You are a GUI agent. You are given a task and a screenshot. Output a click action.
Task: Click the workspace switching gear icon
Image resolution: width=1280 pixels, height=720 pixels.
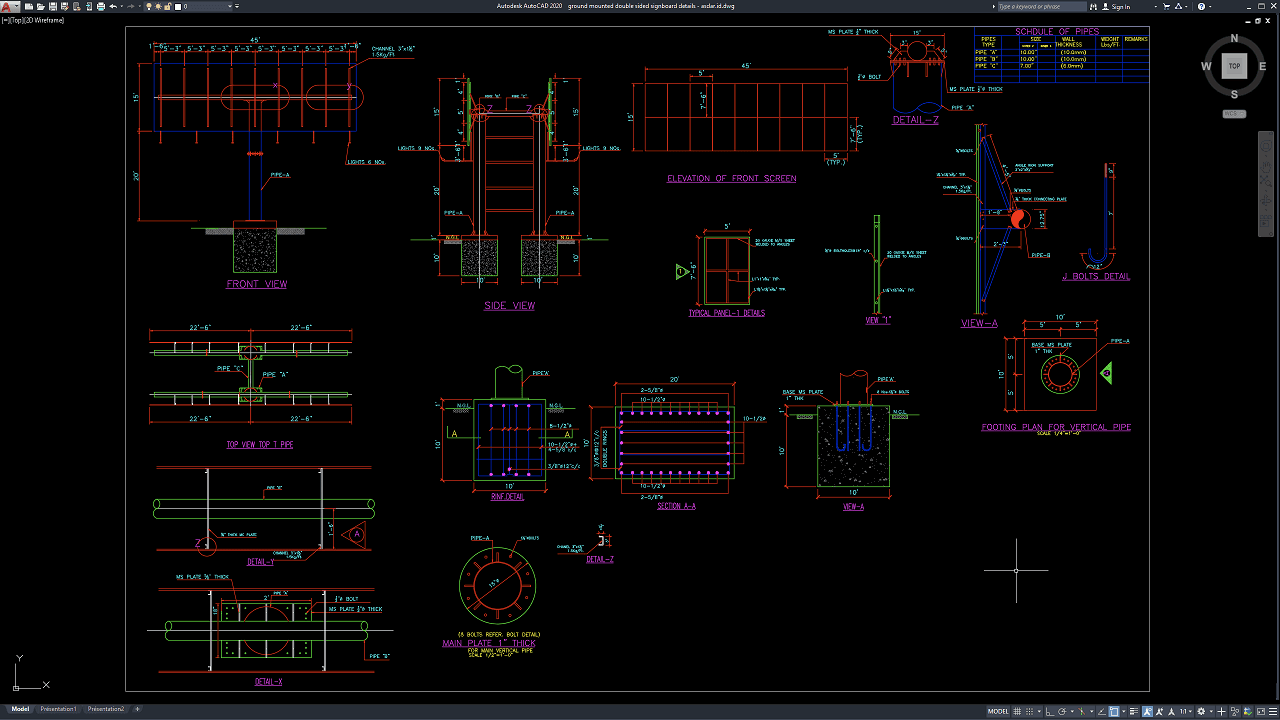[x=1201, y=711]
